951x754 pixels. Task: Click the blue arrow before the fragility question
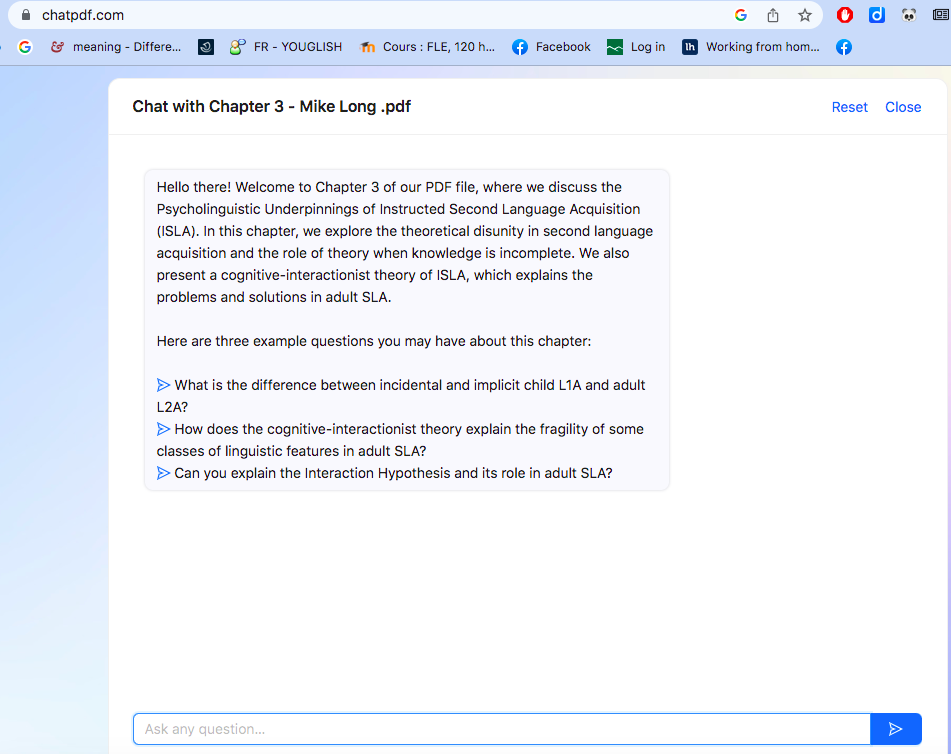pyautogui.click(x=163, y=429)
